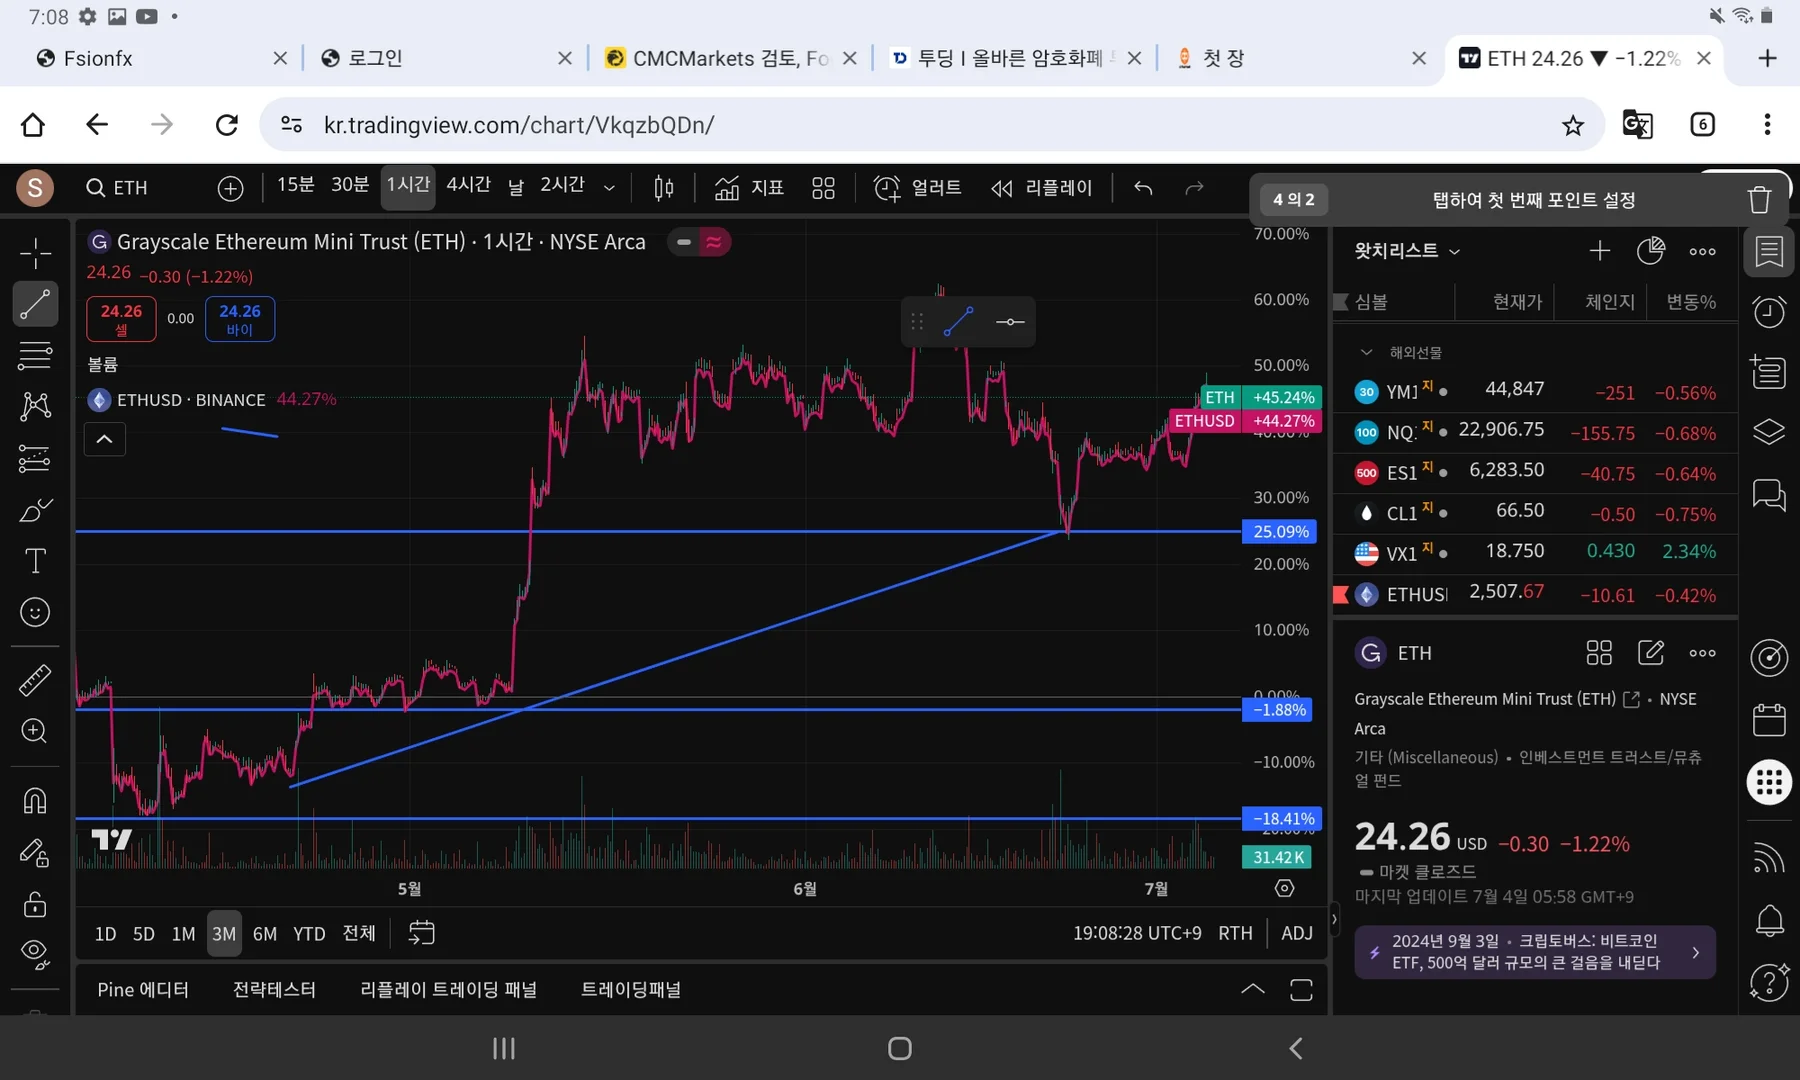Open the 왓치리스트 dropdown
Screen dimensions: 1800x1080
click(x=1406, y=251)
